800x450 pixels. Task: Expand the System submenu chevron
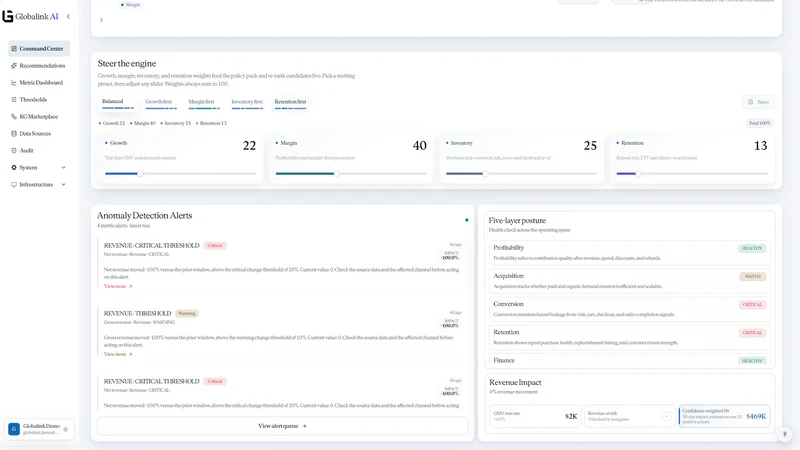pos(63,167)
